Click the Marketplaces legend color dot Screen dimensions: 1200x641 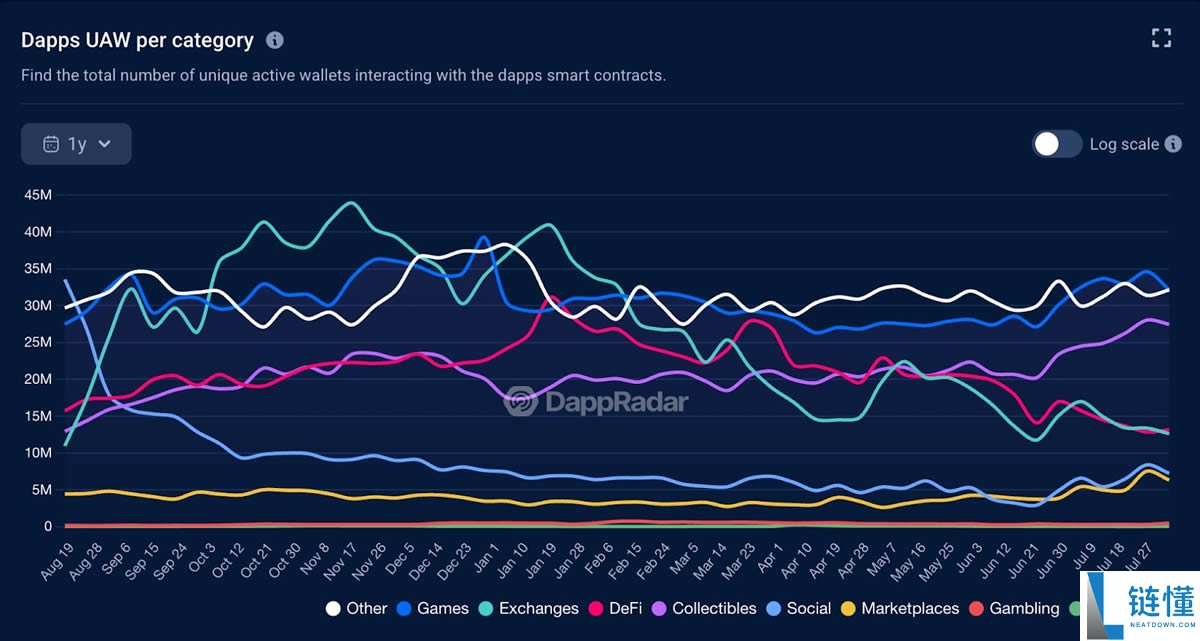pos(850,608)
